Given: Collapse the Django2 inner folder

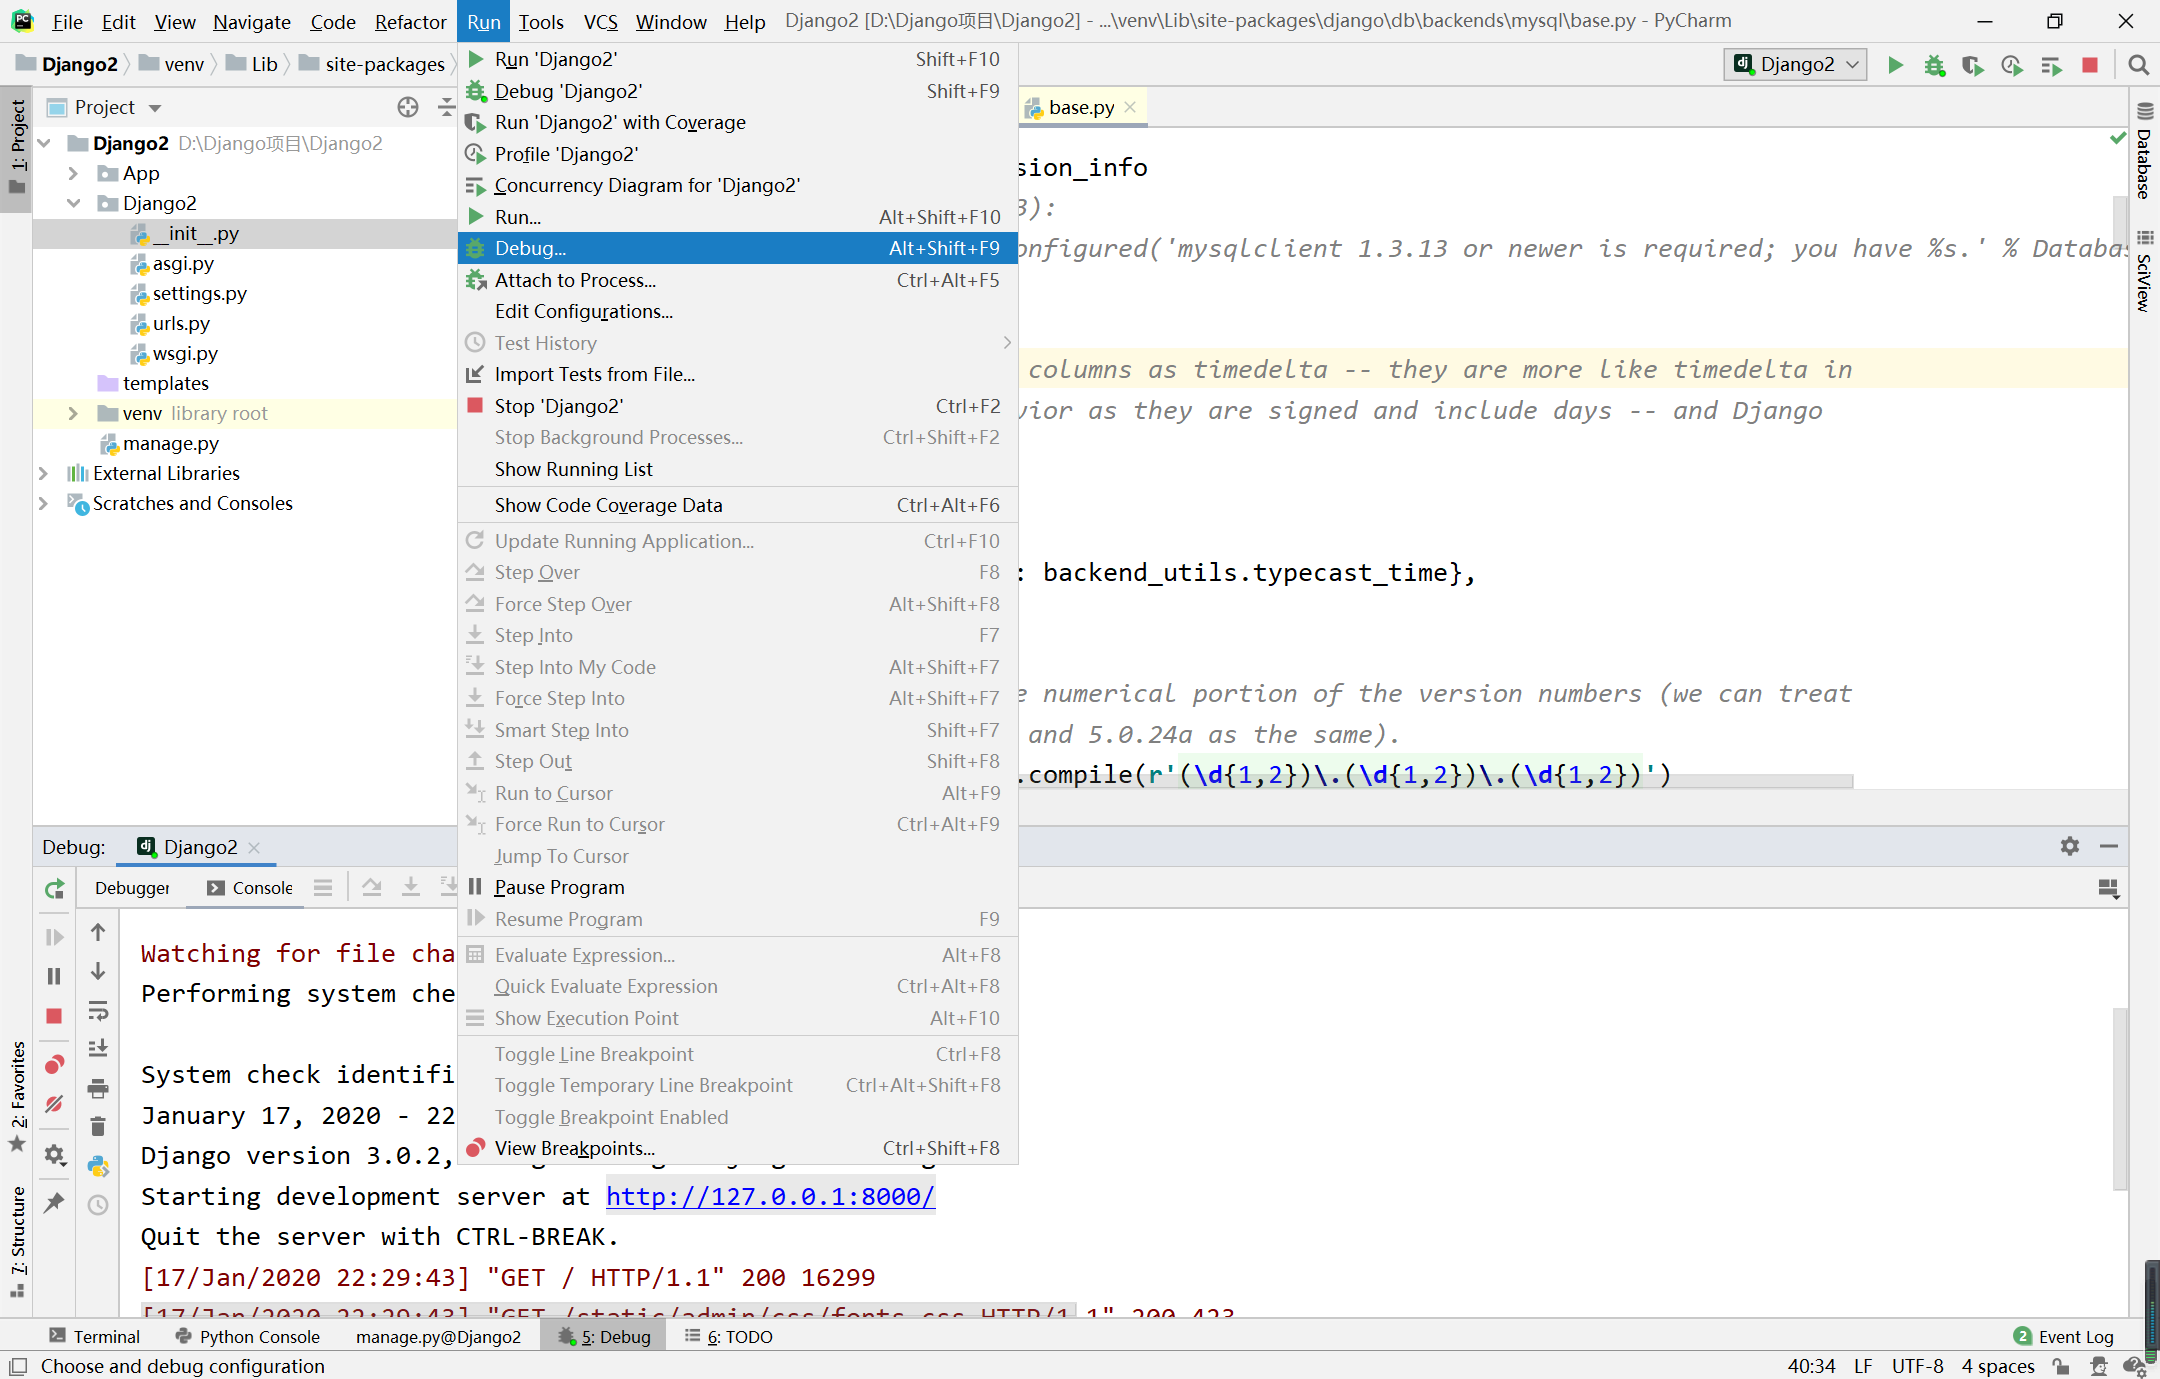Looking at the screenshot, I should click(73, 203).
